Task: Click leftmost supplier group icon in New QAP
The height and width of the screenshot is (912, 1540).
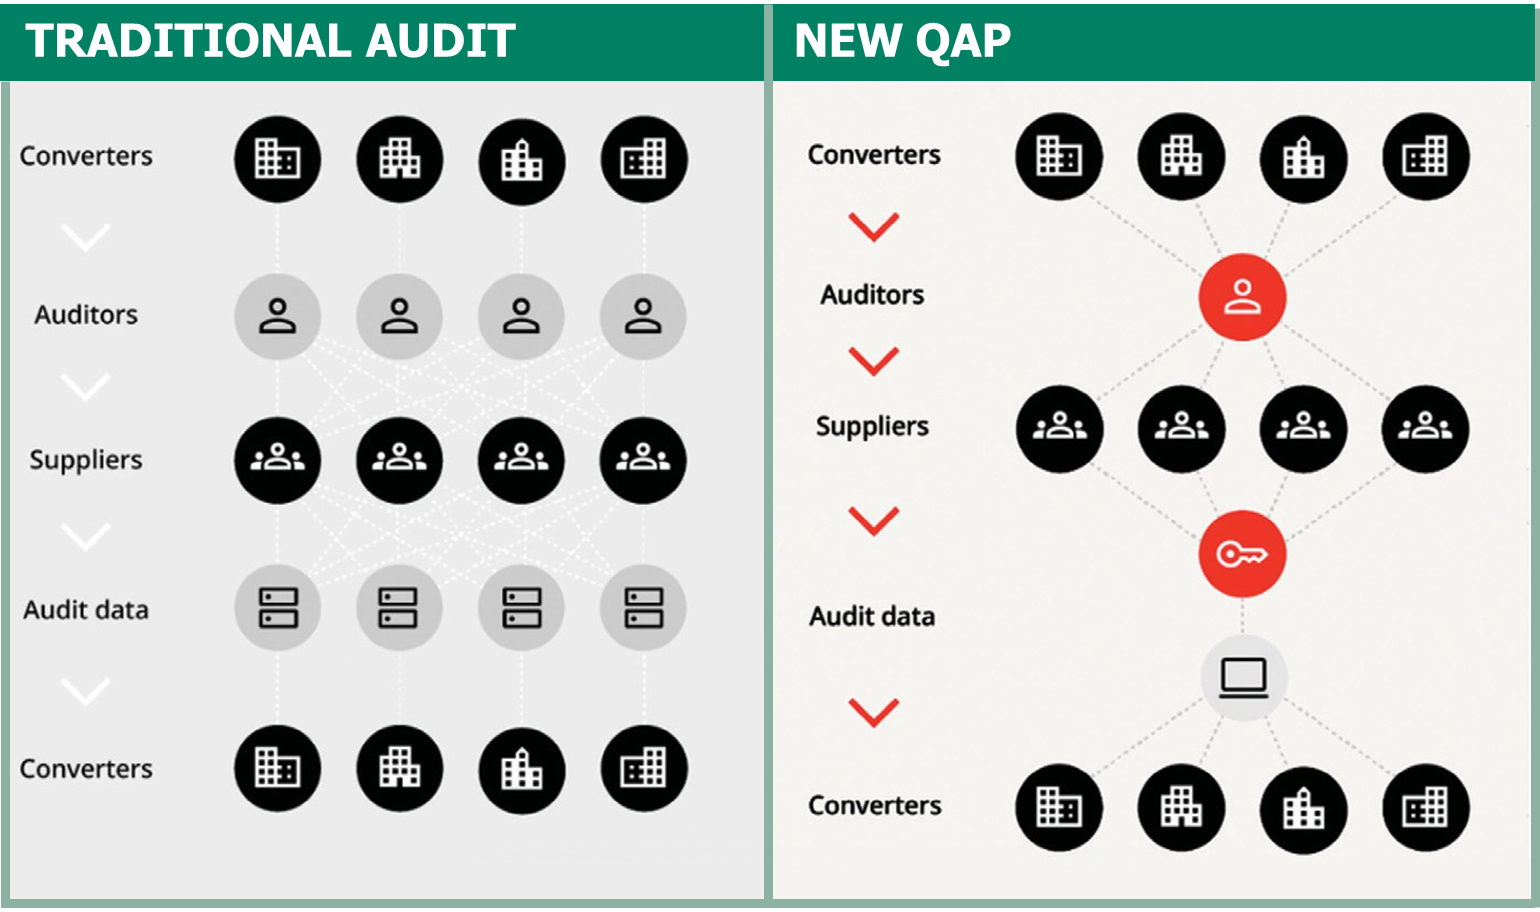Action: coord(1059,428)
